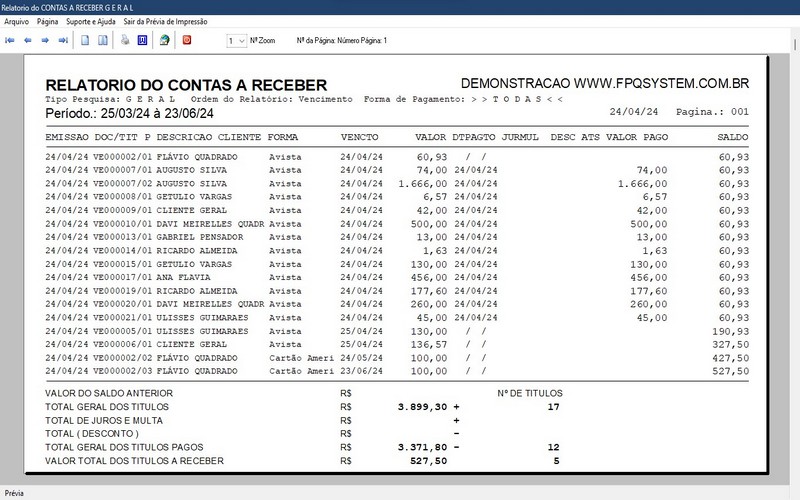The image size is (800, 500).
Task: Click the Nº da Página: Número Página: 1 label
Action: (342, 40)
